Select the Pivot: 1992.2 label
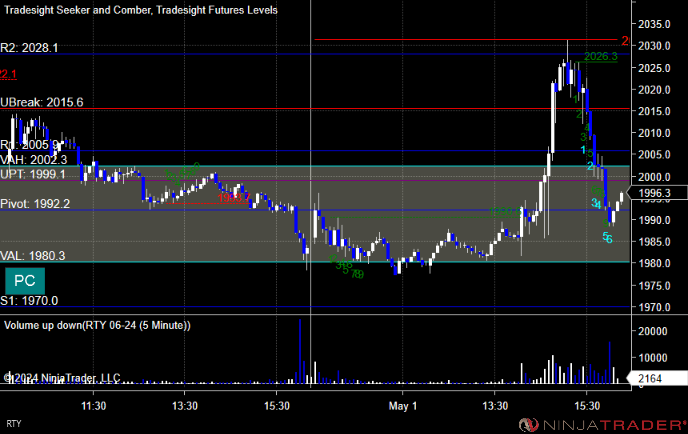The width and height of the screenshot is (688, 434). [35, 204]
